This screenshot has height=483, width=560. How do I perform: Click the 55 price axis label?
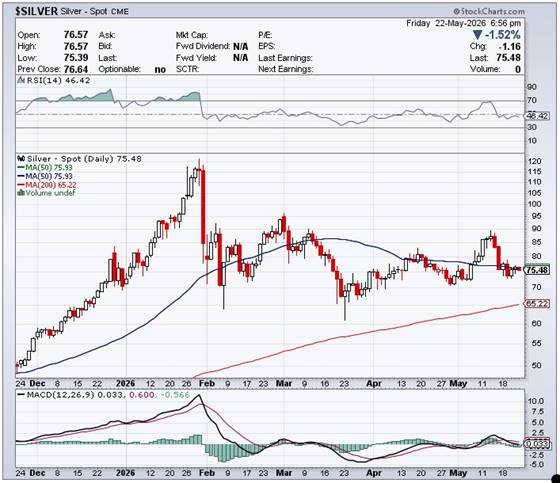pos(536,344)
